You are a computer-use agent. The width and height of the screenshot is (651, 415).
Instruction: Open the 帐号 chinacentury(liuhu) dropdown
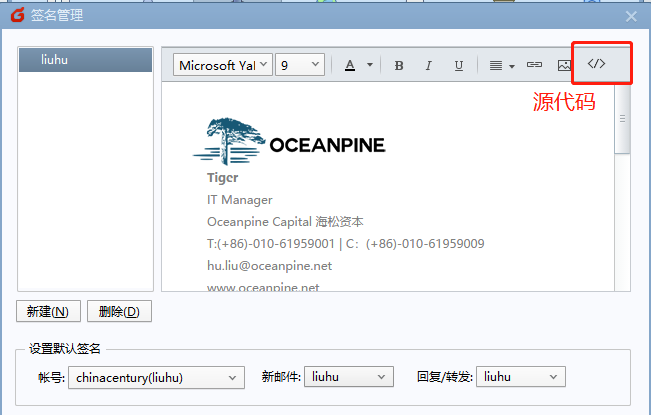coord(156,377)
